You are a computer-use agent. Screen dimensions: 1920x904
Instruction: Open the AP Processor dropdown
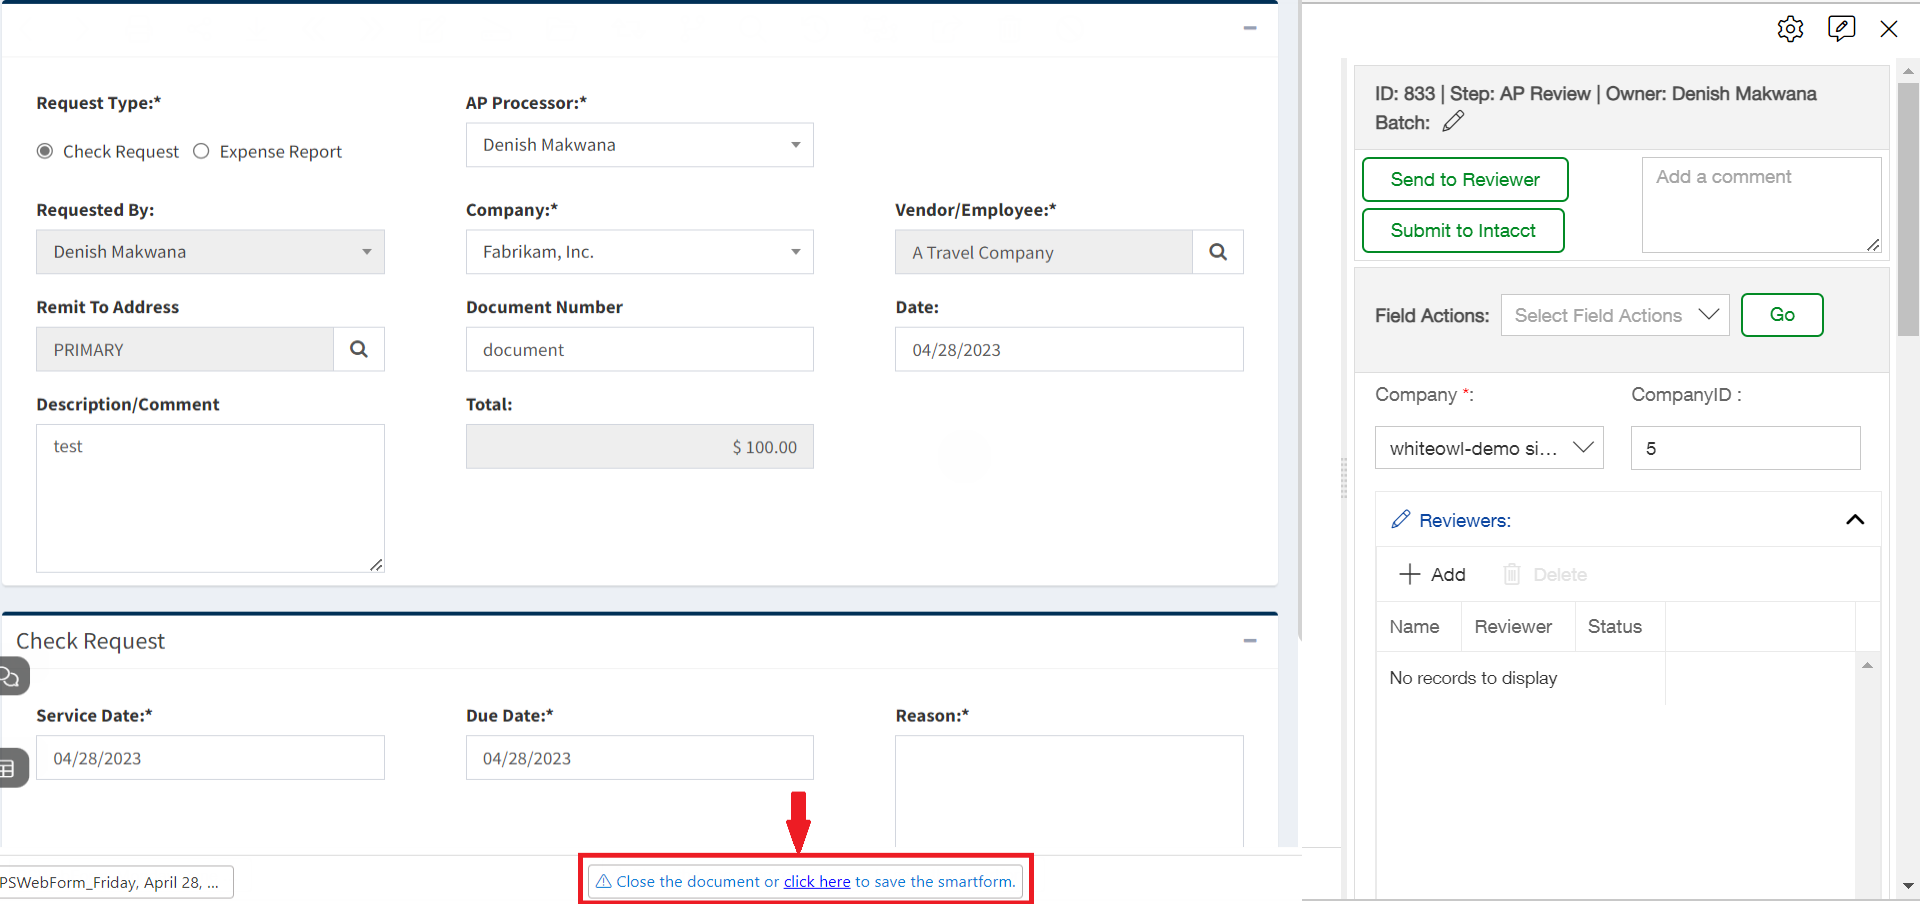[x=640, y=145]
